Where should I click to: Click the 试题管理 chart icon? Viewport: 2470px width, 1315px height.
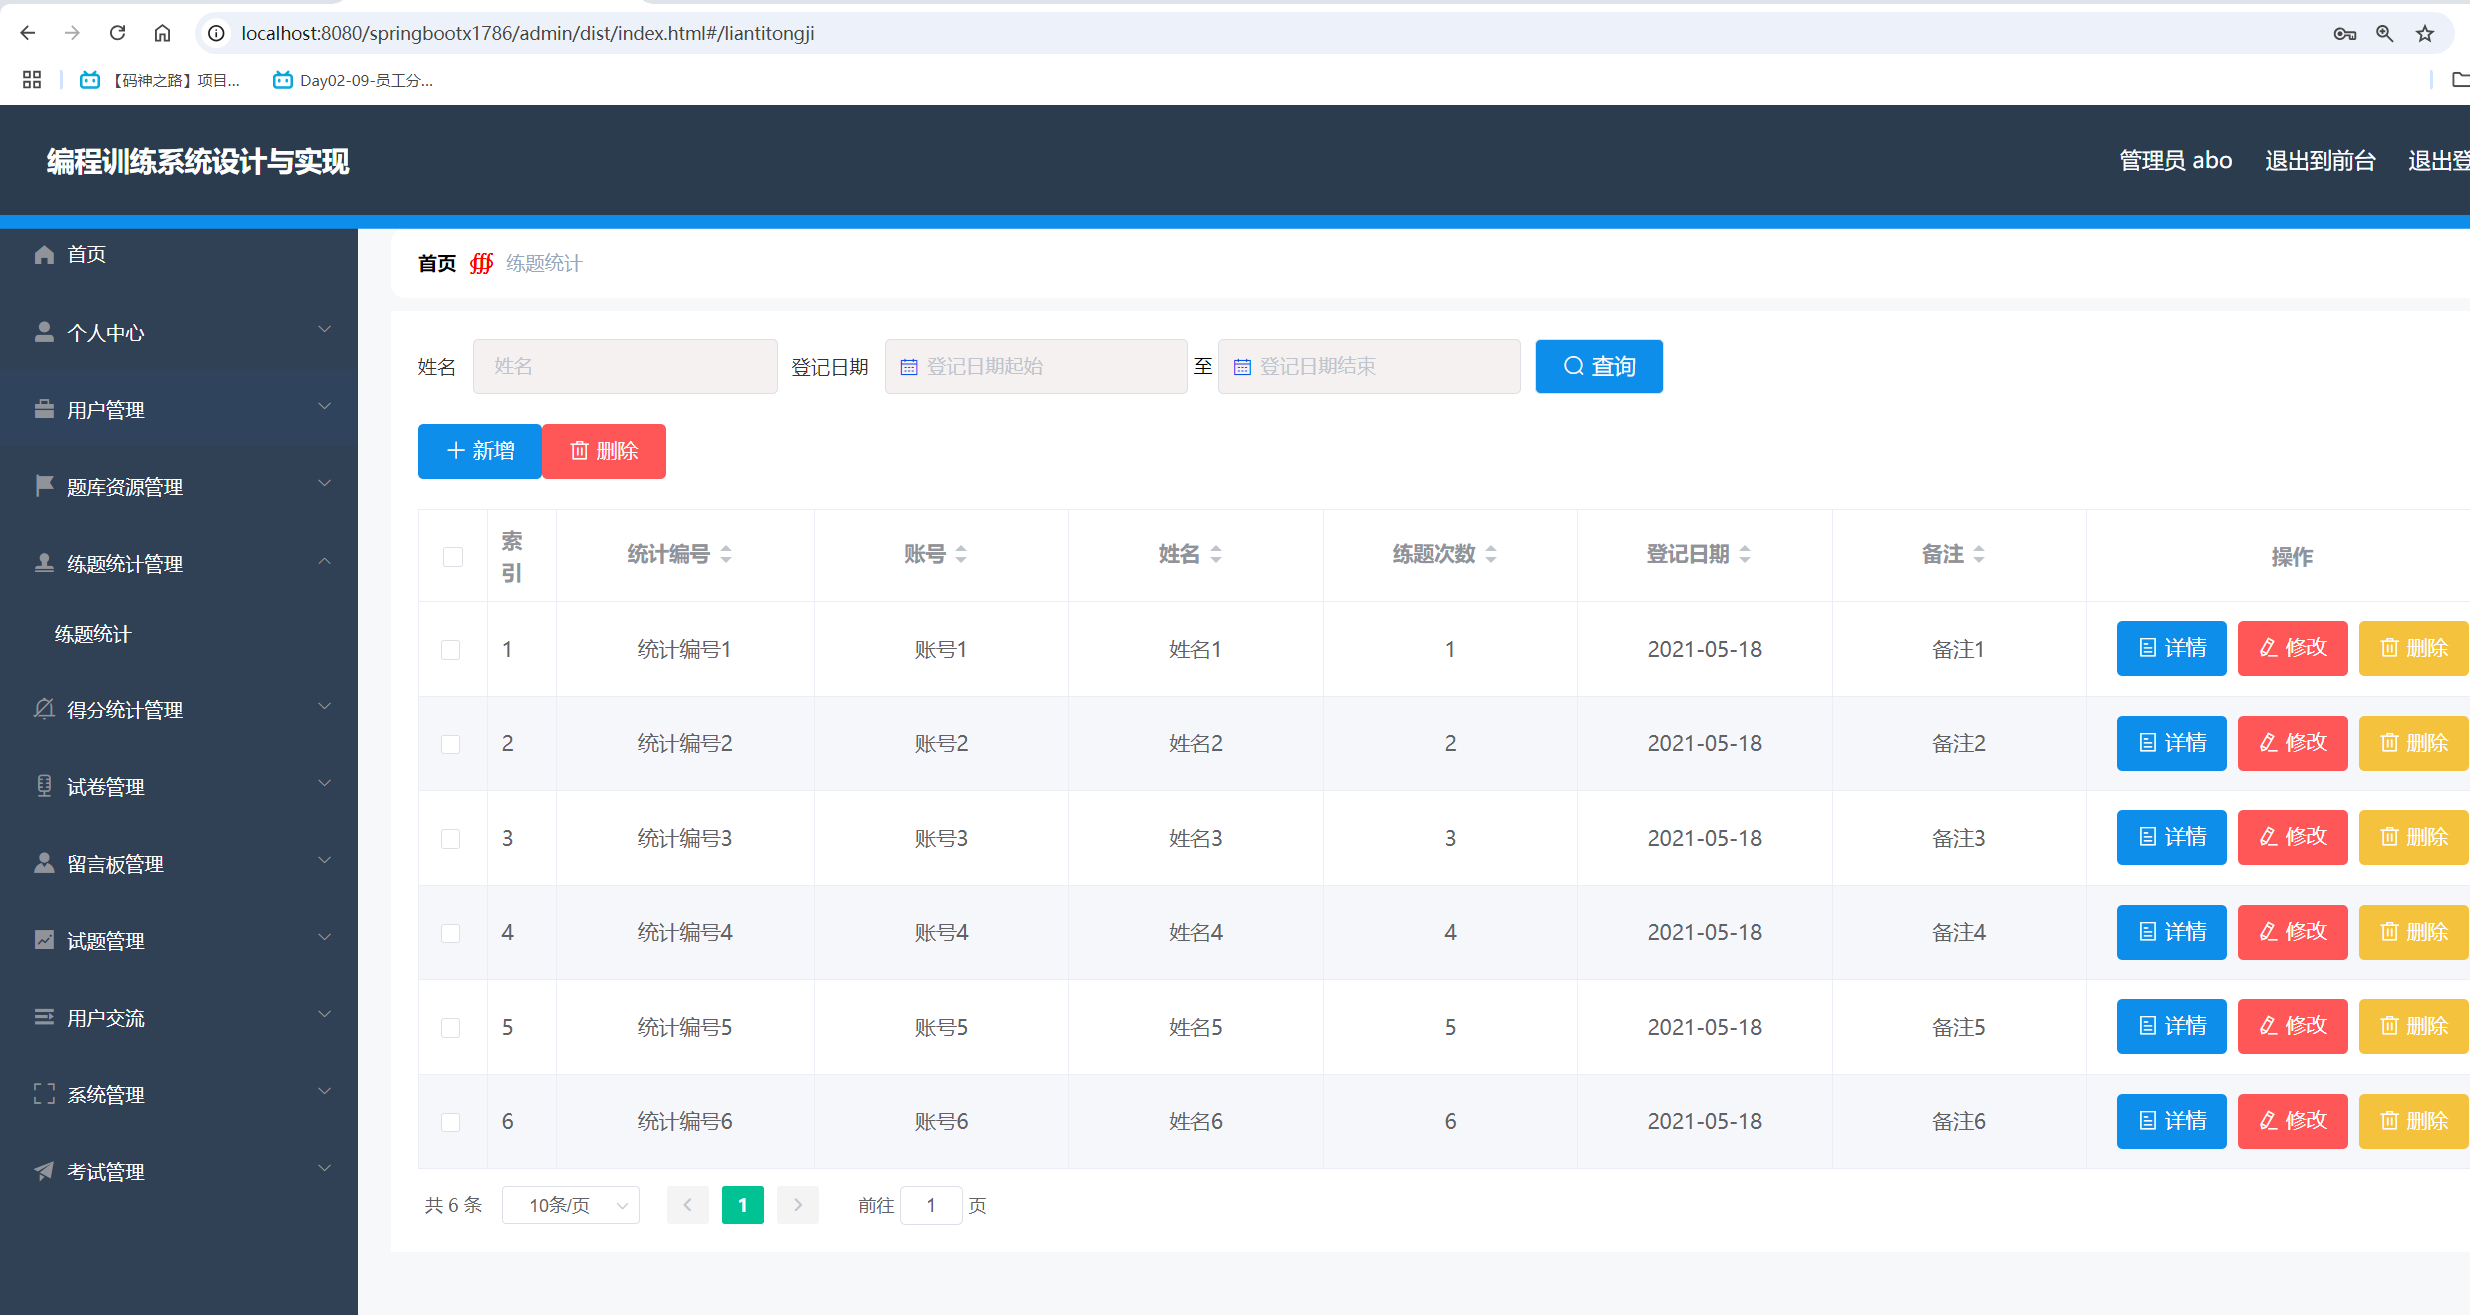point(44,940)
